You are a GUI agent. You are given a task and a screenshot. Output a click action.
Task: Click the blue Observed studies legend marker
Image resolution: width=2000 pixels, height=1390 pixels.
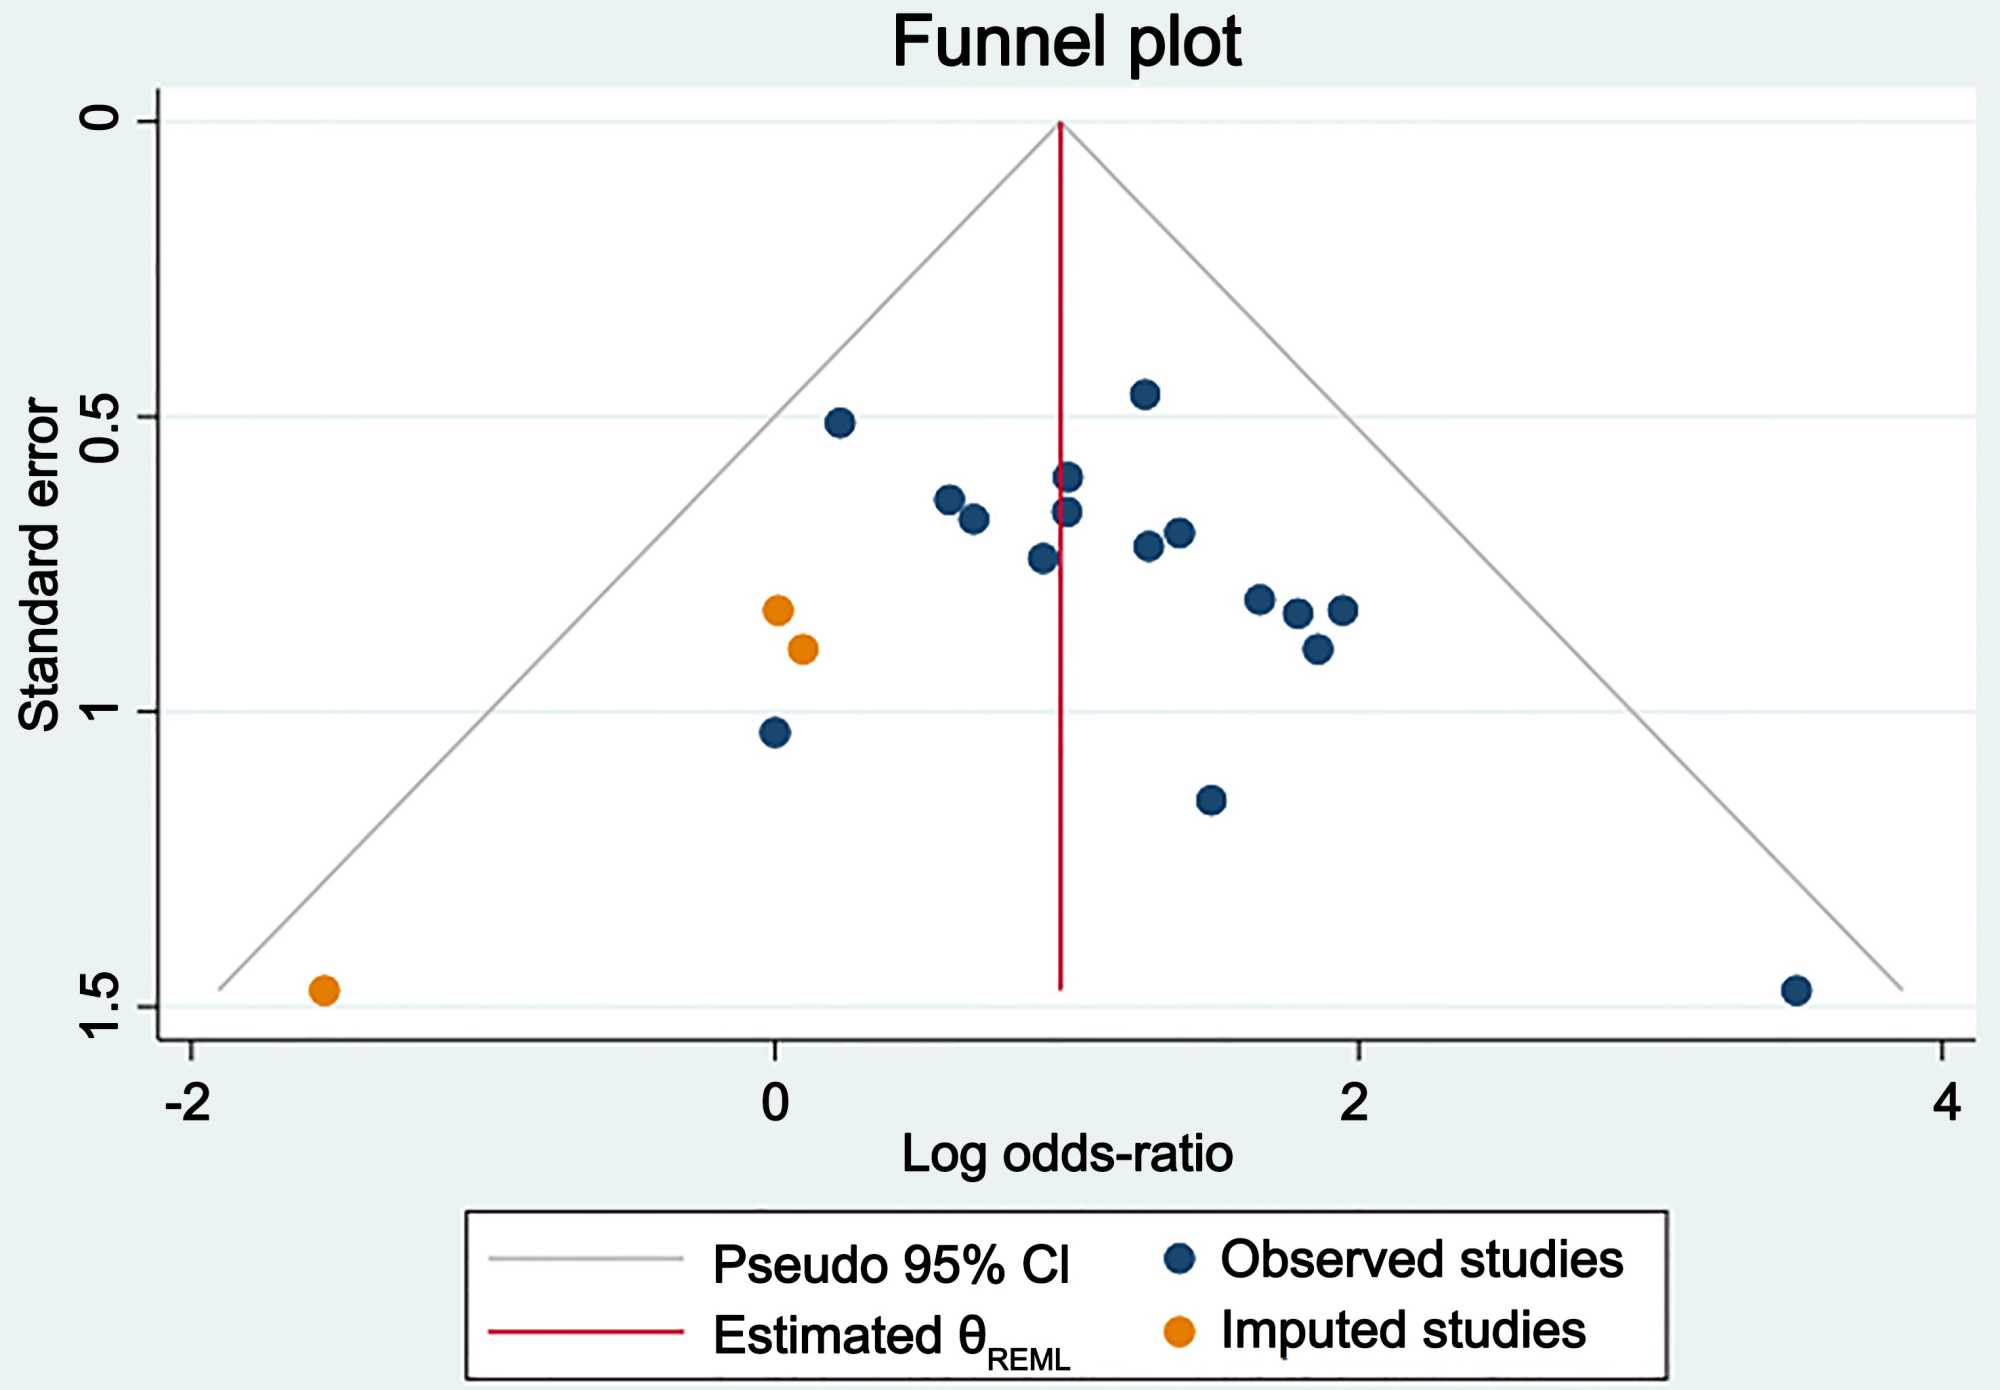(1180, 1259)
